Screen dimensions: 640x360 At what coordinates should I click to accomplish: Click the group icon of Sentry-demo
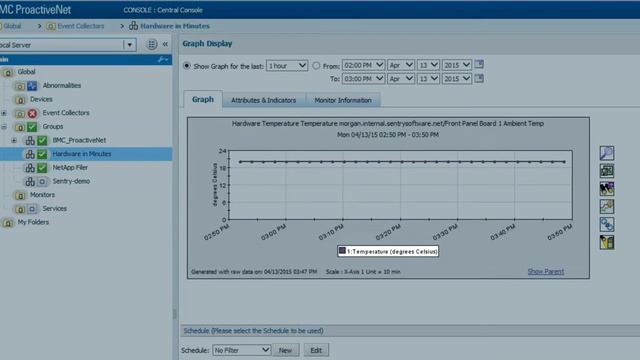[30, 181]
